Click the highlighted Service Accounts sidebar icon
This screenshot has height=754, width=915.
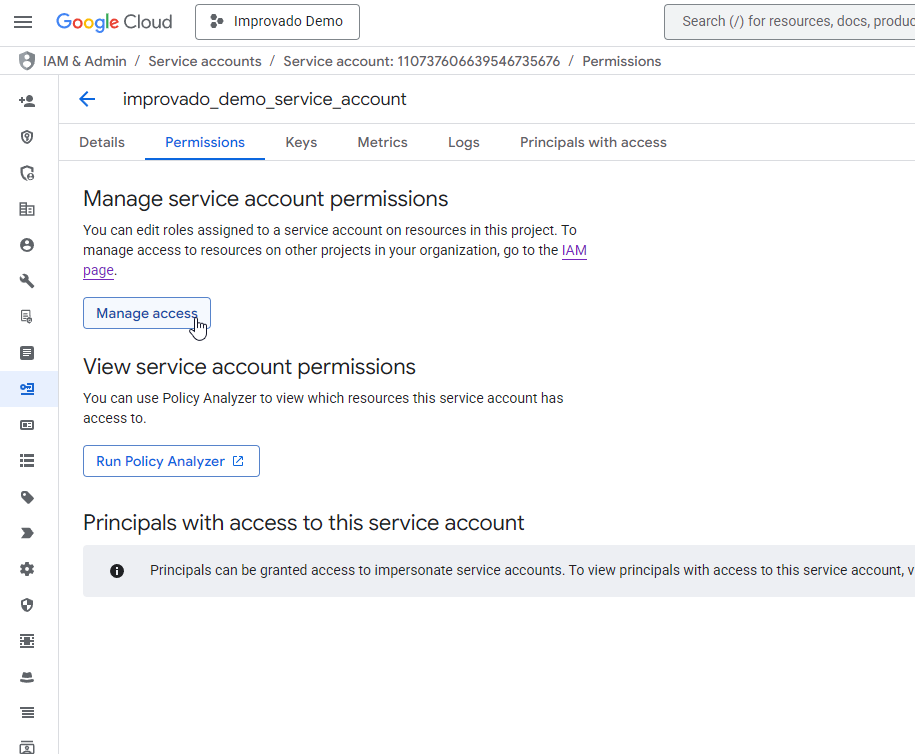27,389
